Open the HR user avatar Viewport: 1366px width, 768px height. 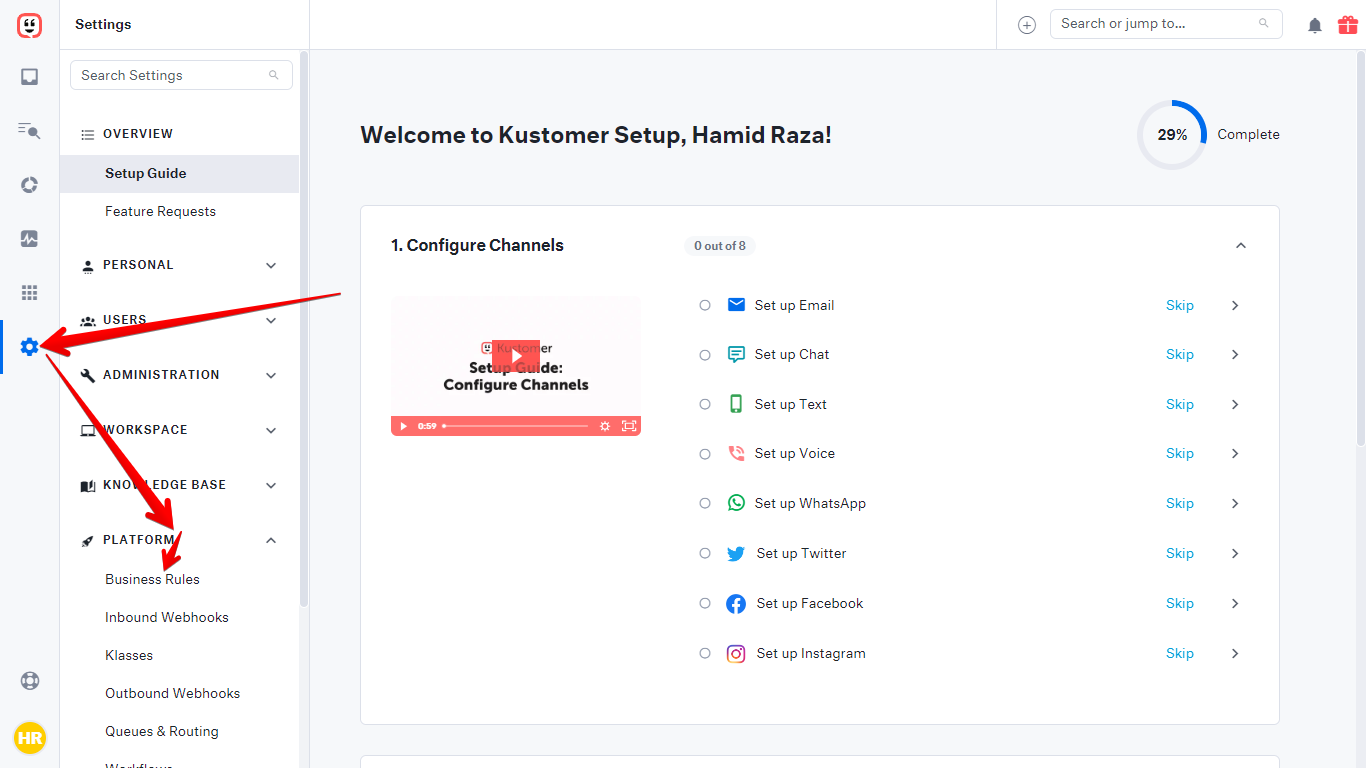click(30, 739)
